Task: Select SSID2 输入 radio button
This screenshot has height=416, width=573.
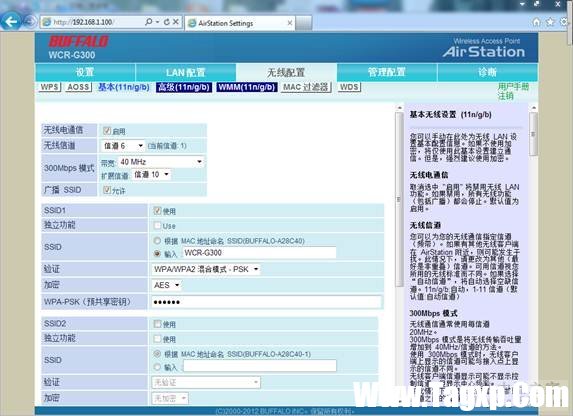Action: [157, 367]
